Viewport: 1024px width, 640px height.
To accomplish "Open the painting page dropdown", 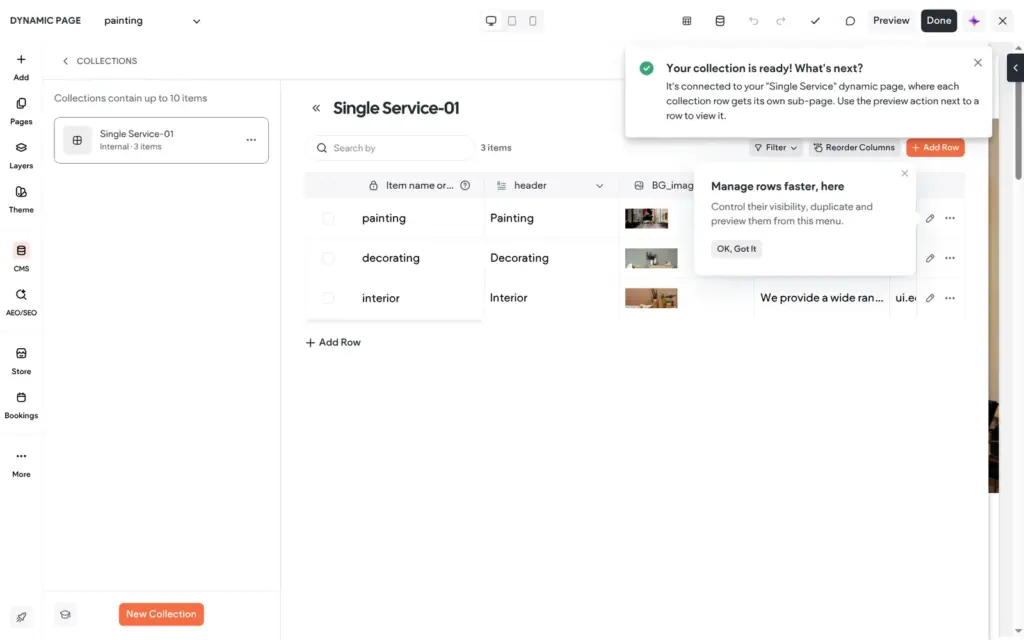I will coord(152,21).
